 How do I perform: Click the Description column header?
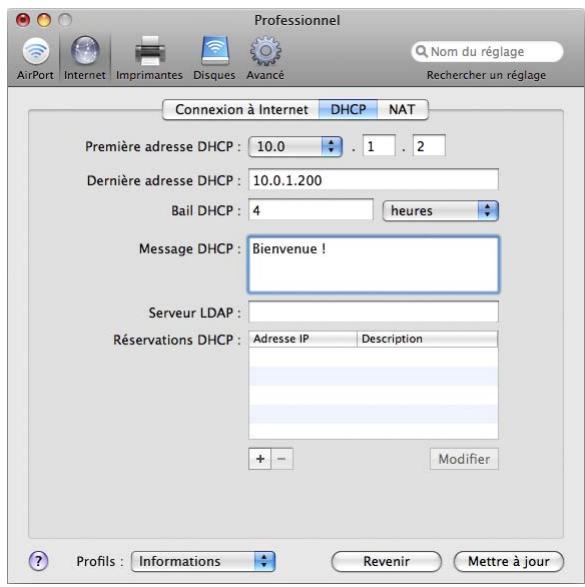tap(427, 339)
